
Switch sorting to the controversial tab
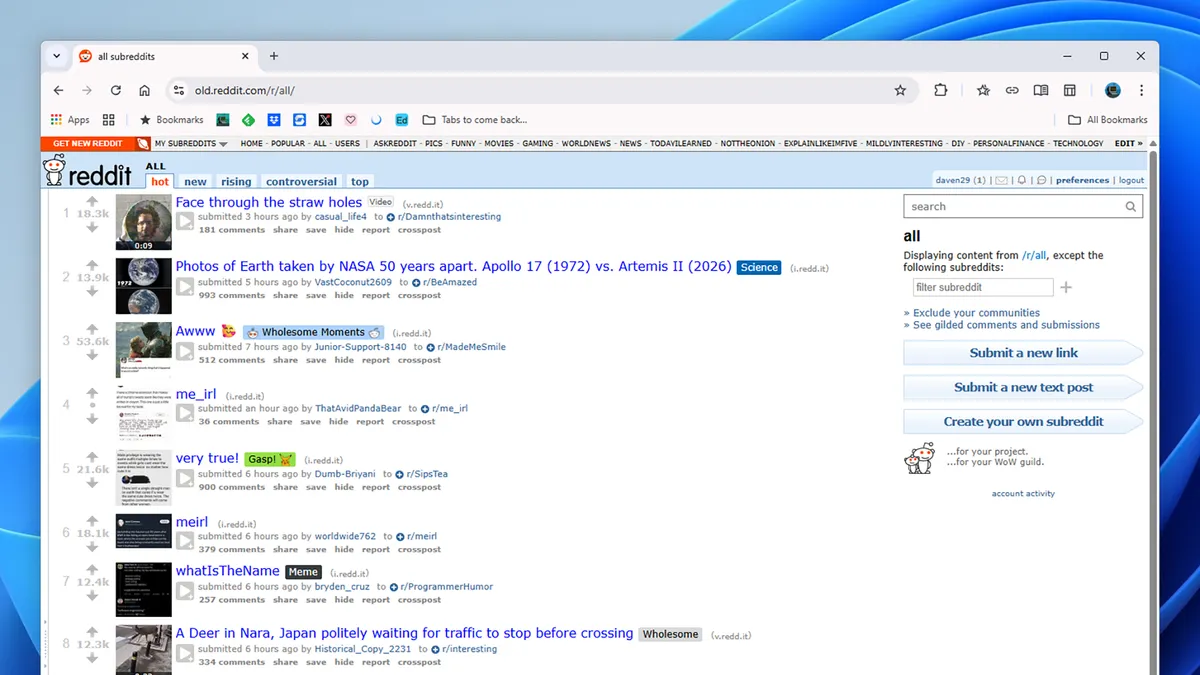301,181
